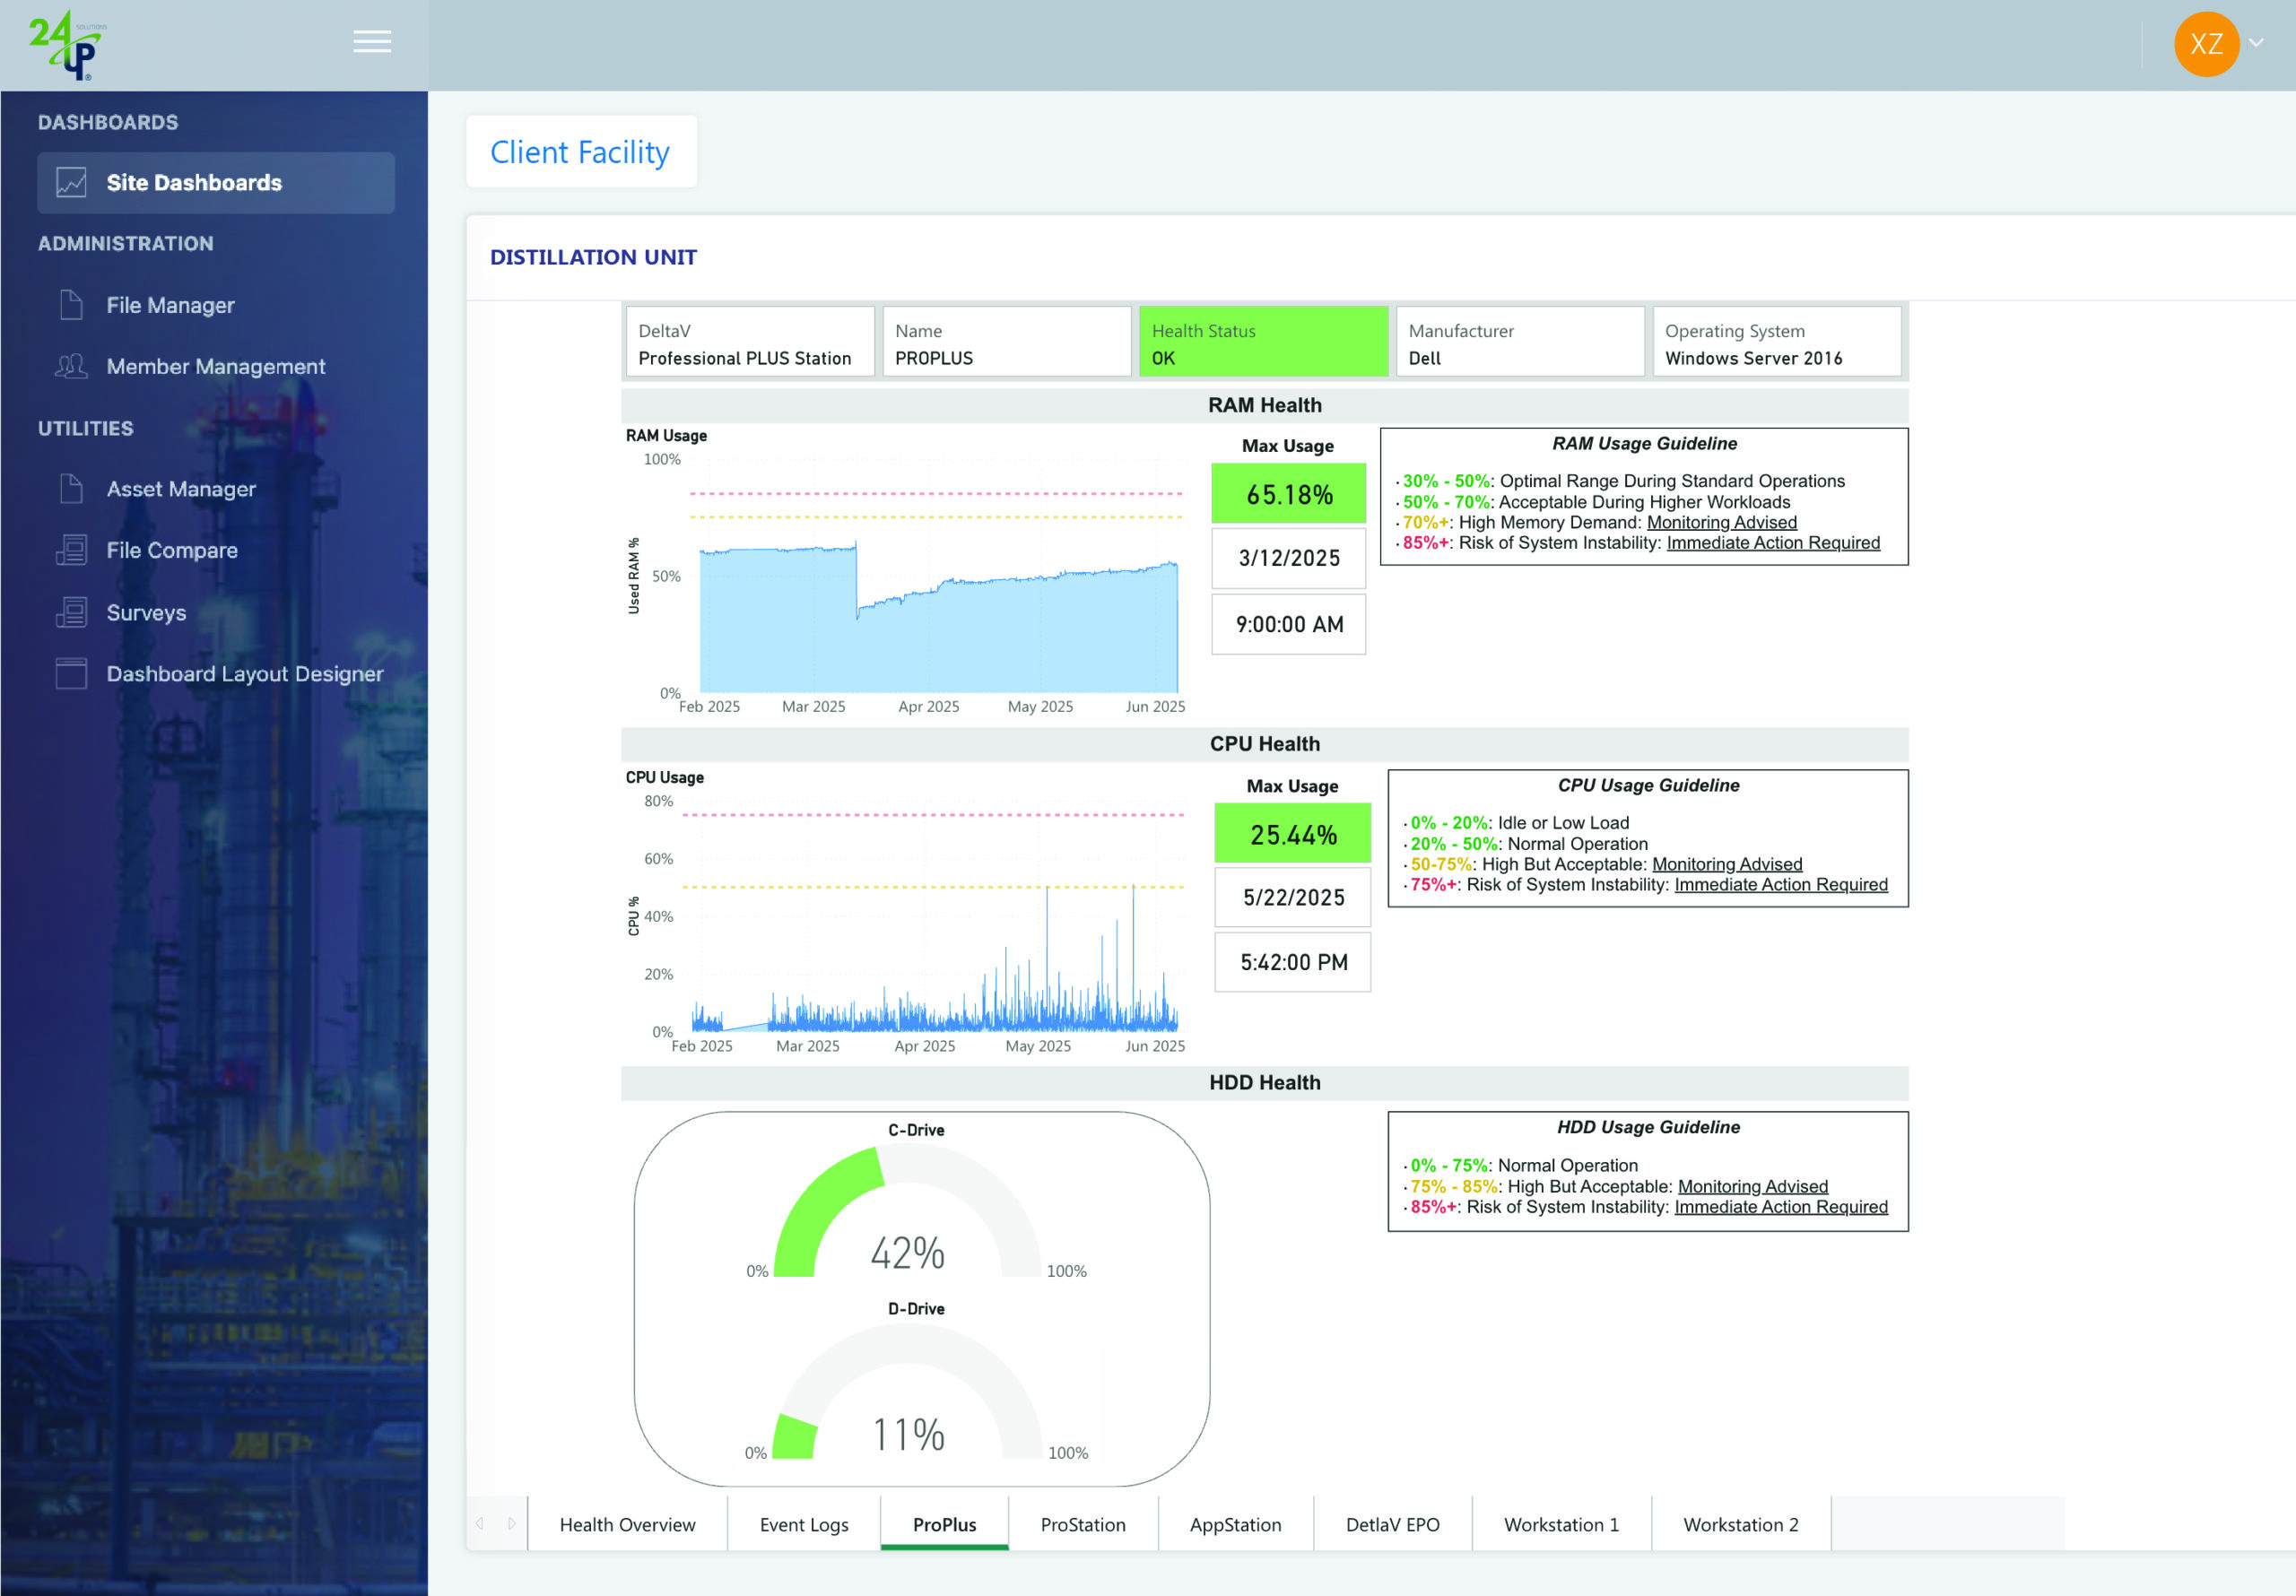Open the Event Logs tab
Image resolution: width=2296 pixels, height=1596 pixels.
(803, 1524)
